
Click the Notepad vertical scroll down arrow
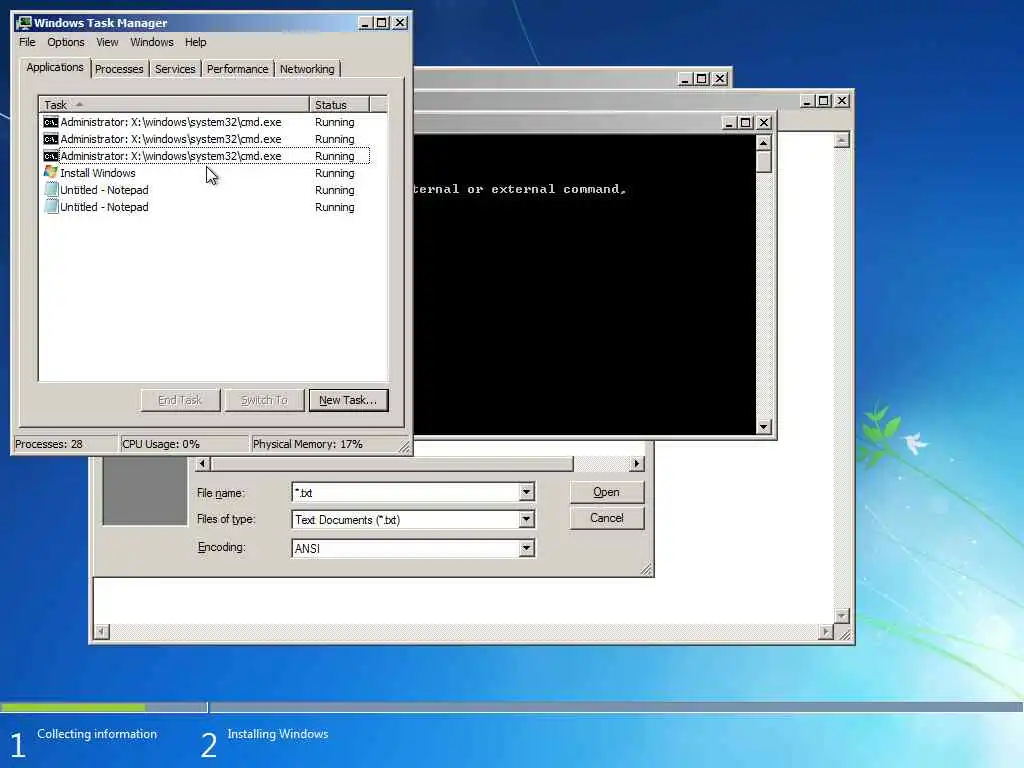[842, 616]
